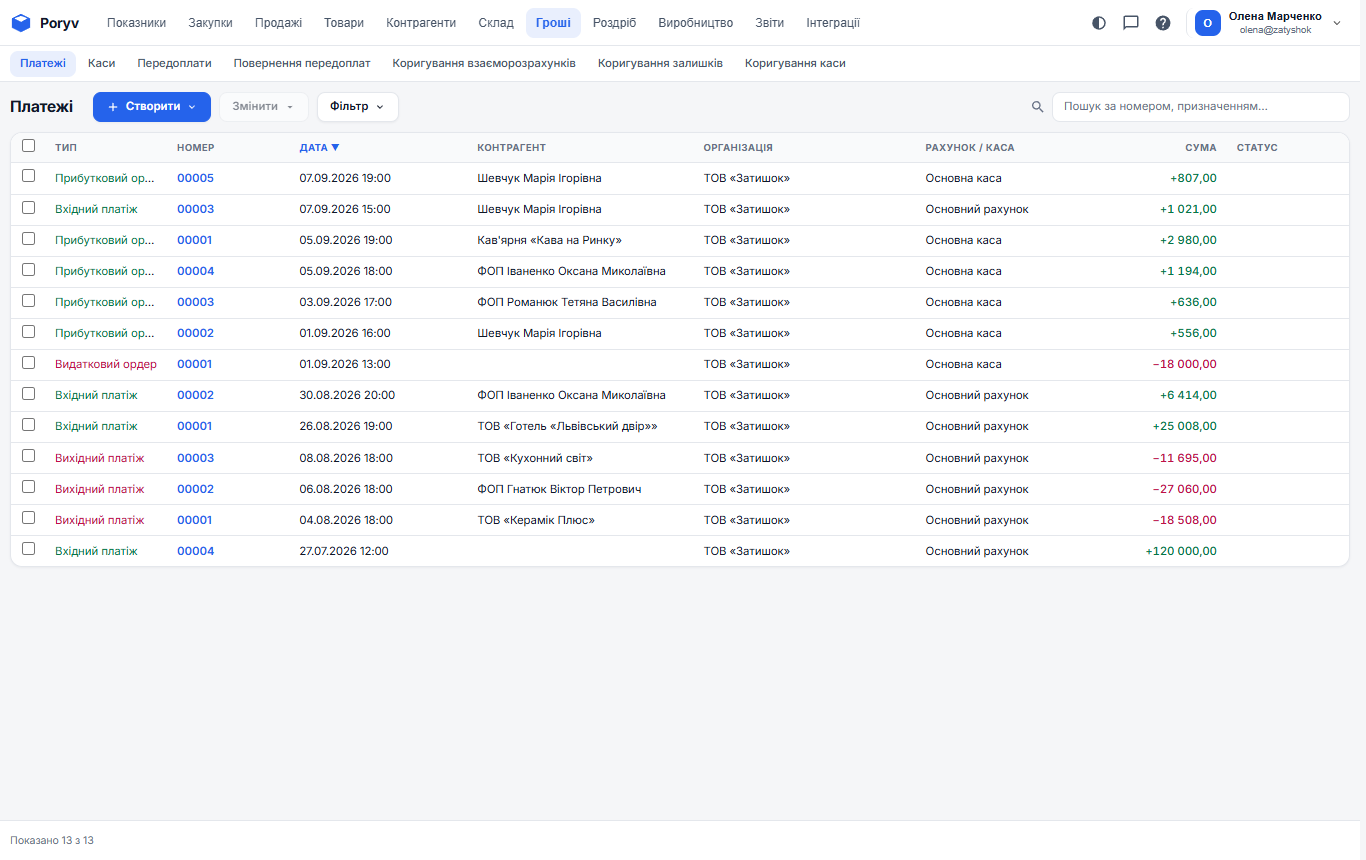Open the Змінити dropdown
Viewport: 1366px width, 860px height.
click(264, 107)
